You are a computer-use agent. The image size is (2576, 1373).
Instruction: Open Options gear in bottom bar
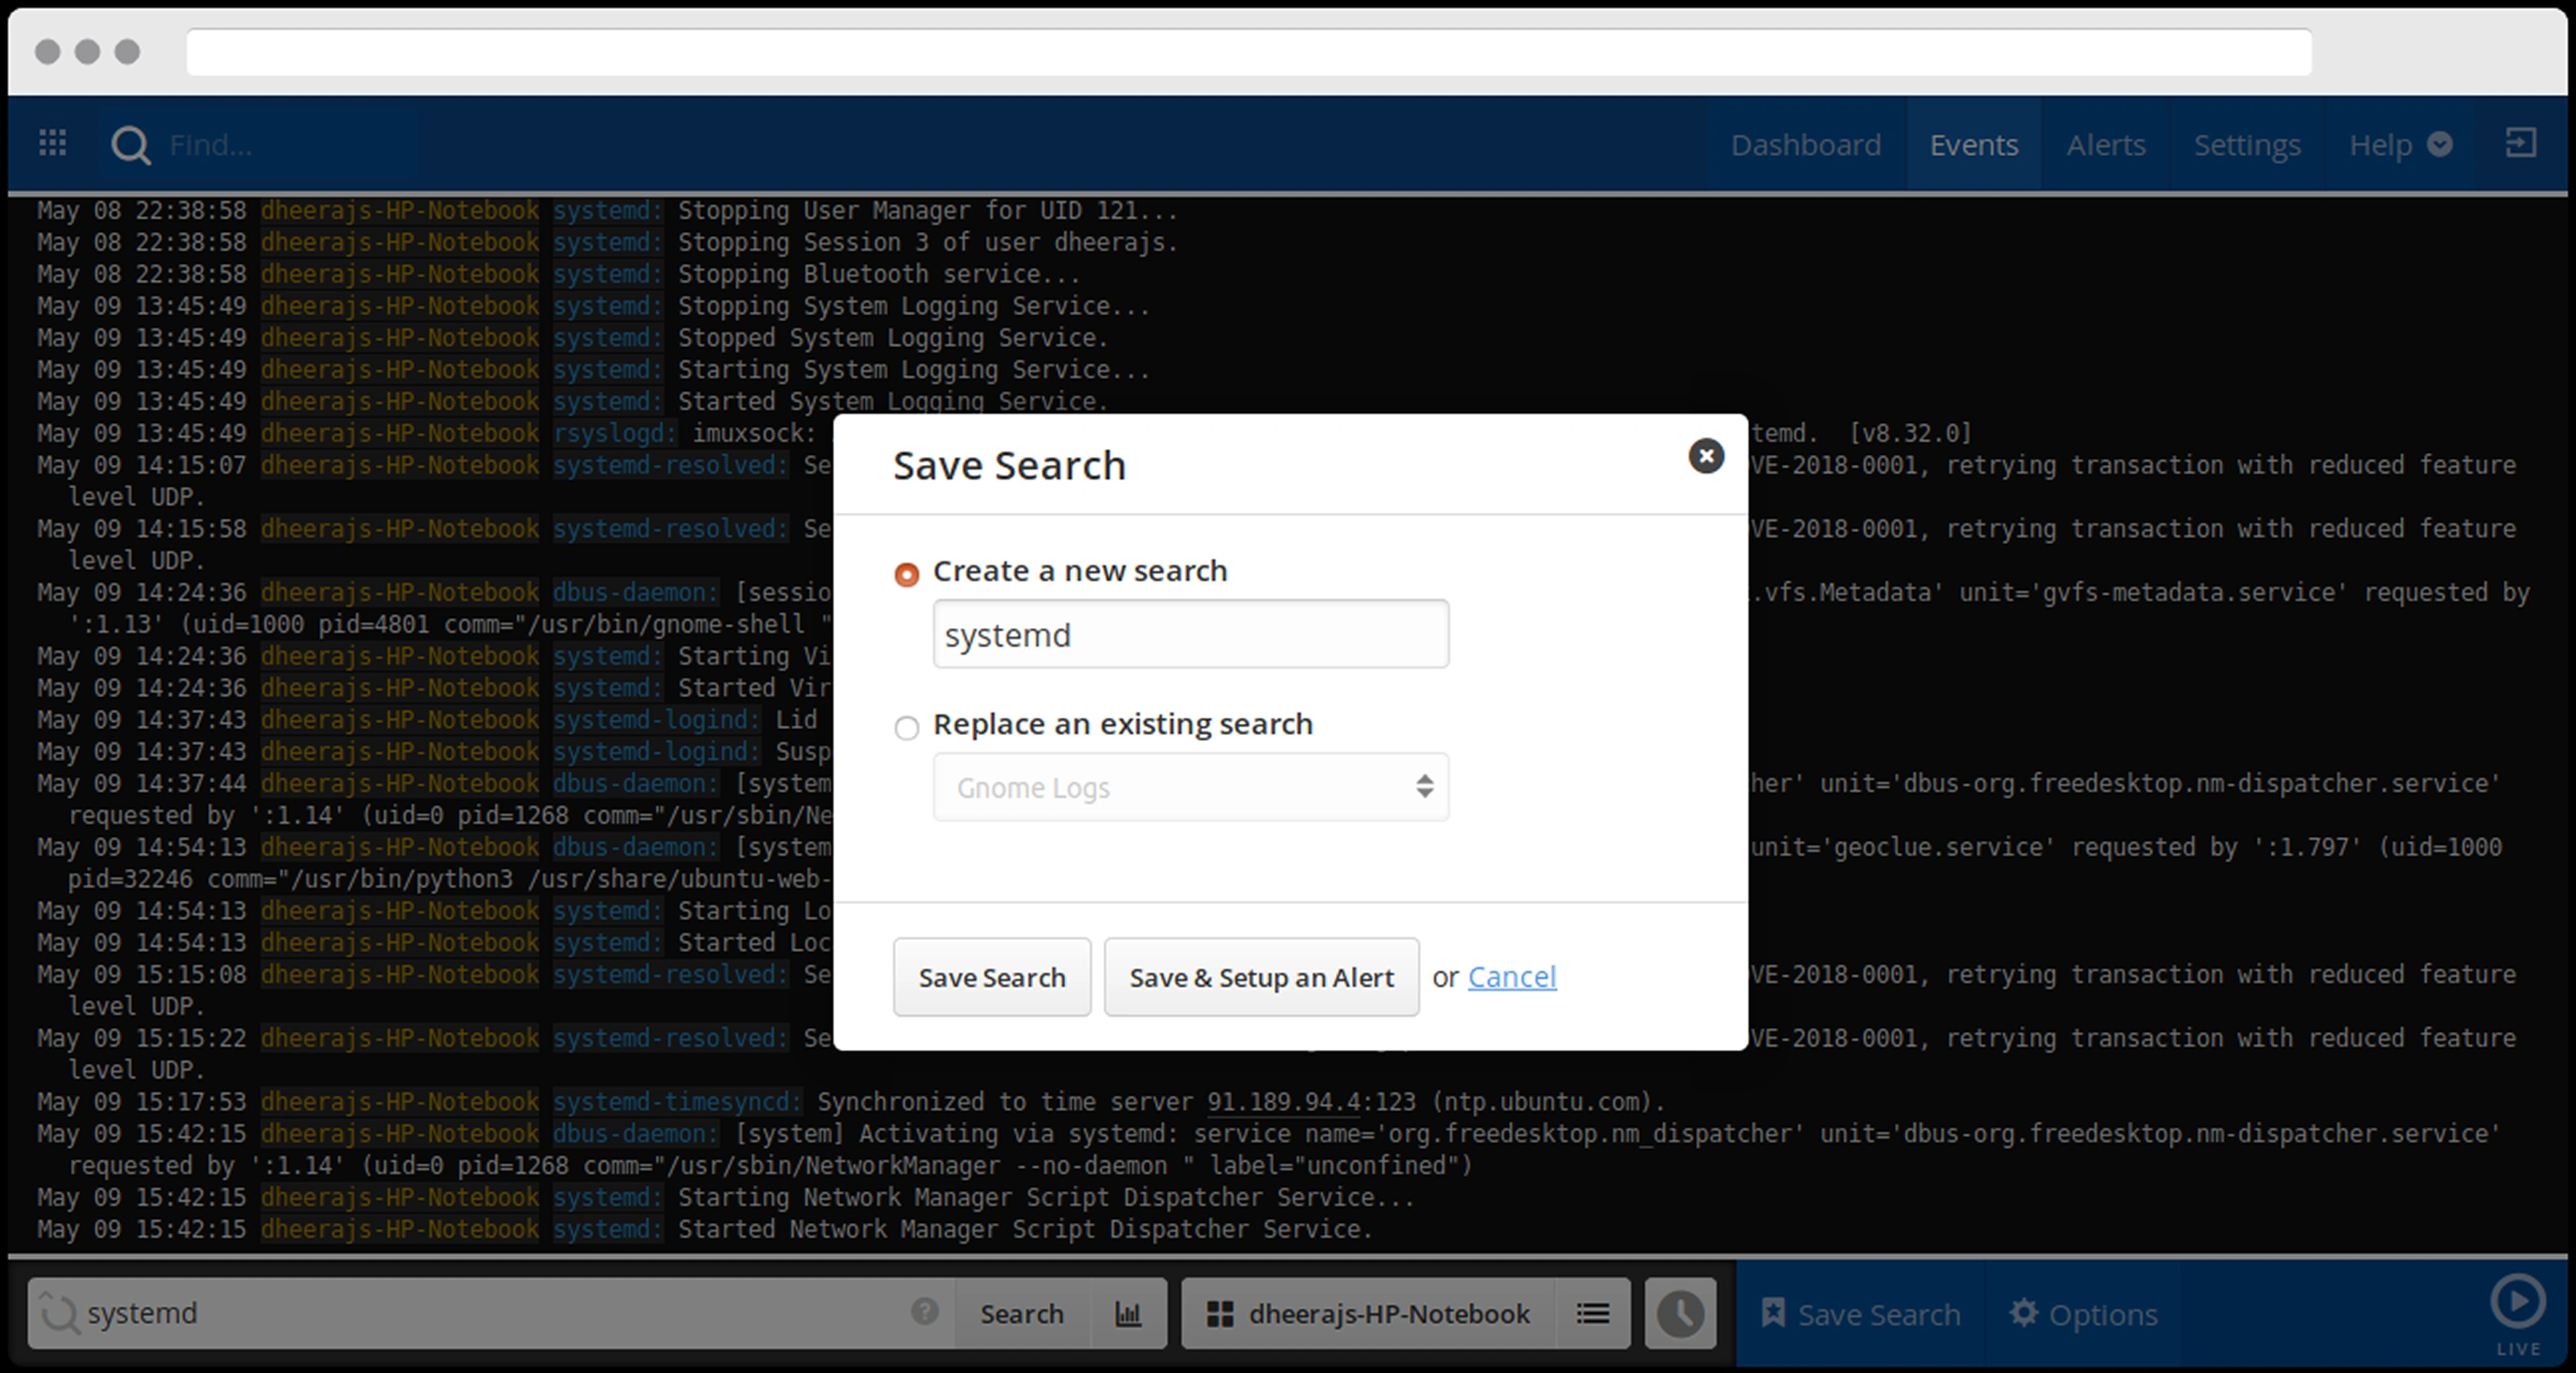(2083, 1313)
